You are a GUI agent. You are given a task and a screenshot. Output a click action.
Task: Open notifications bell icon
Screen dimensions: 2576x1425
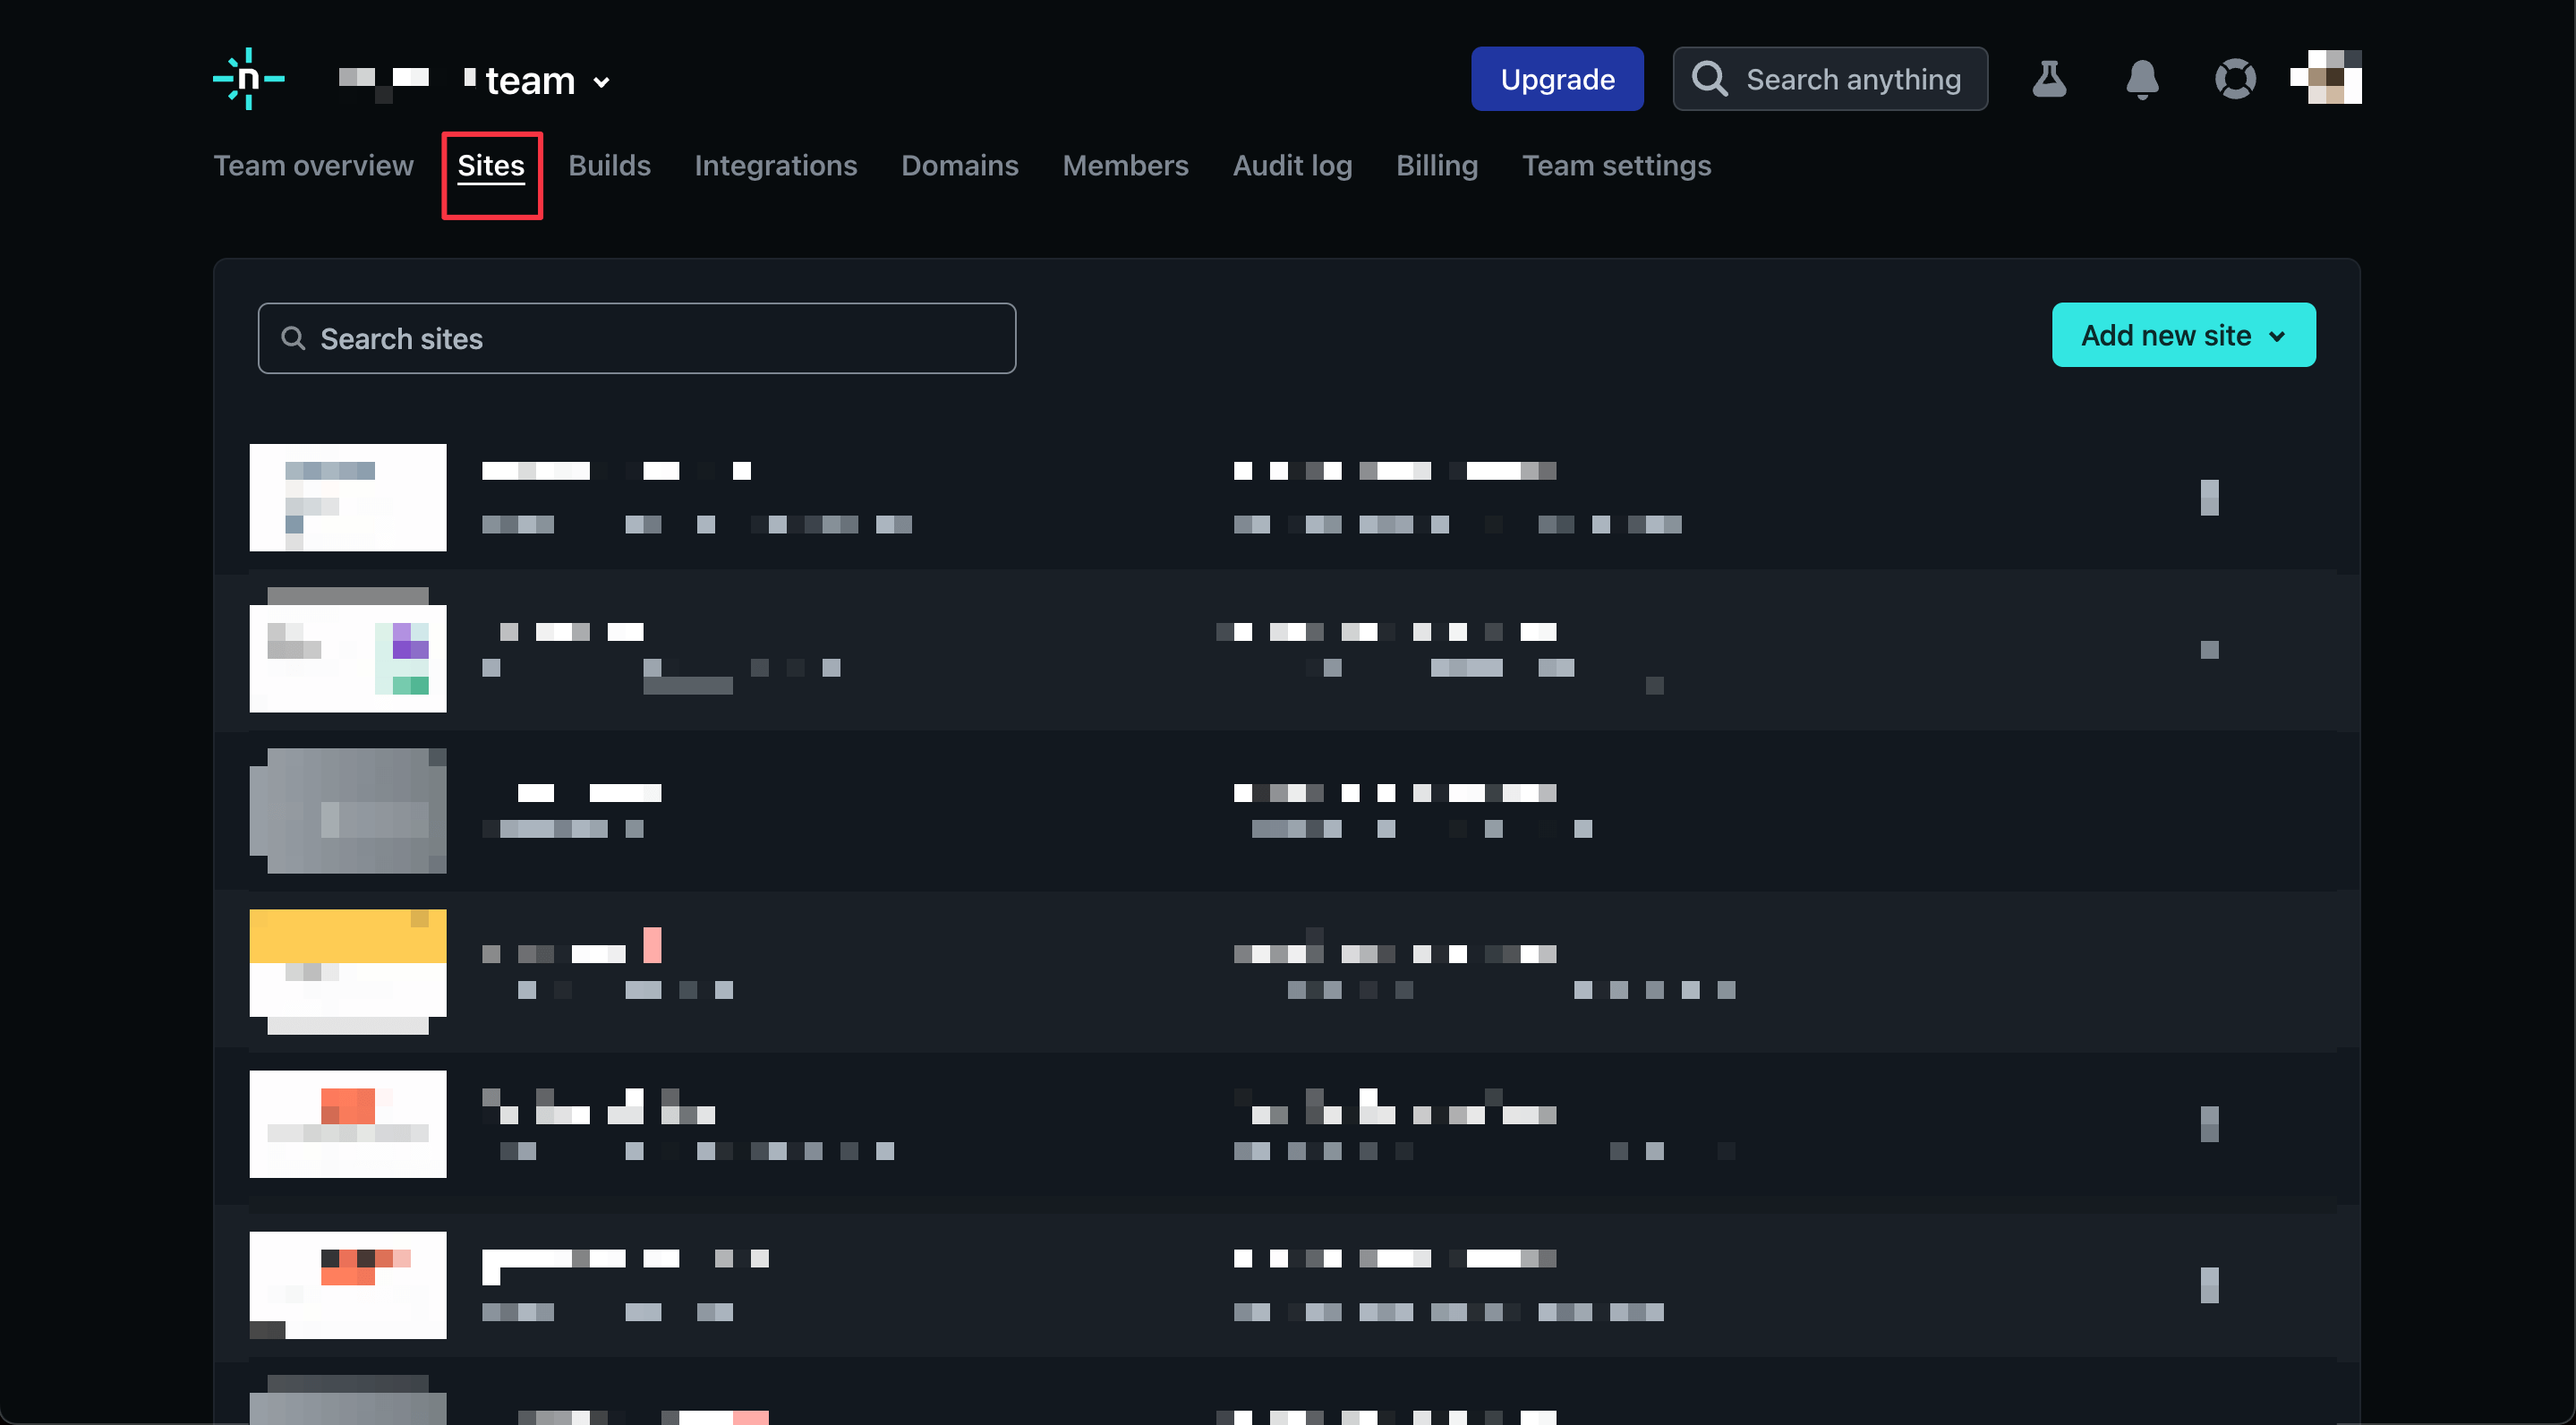[2142, 79]
